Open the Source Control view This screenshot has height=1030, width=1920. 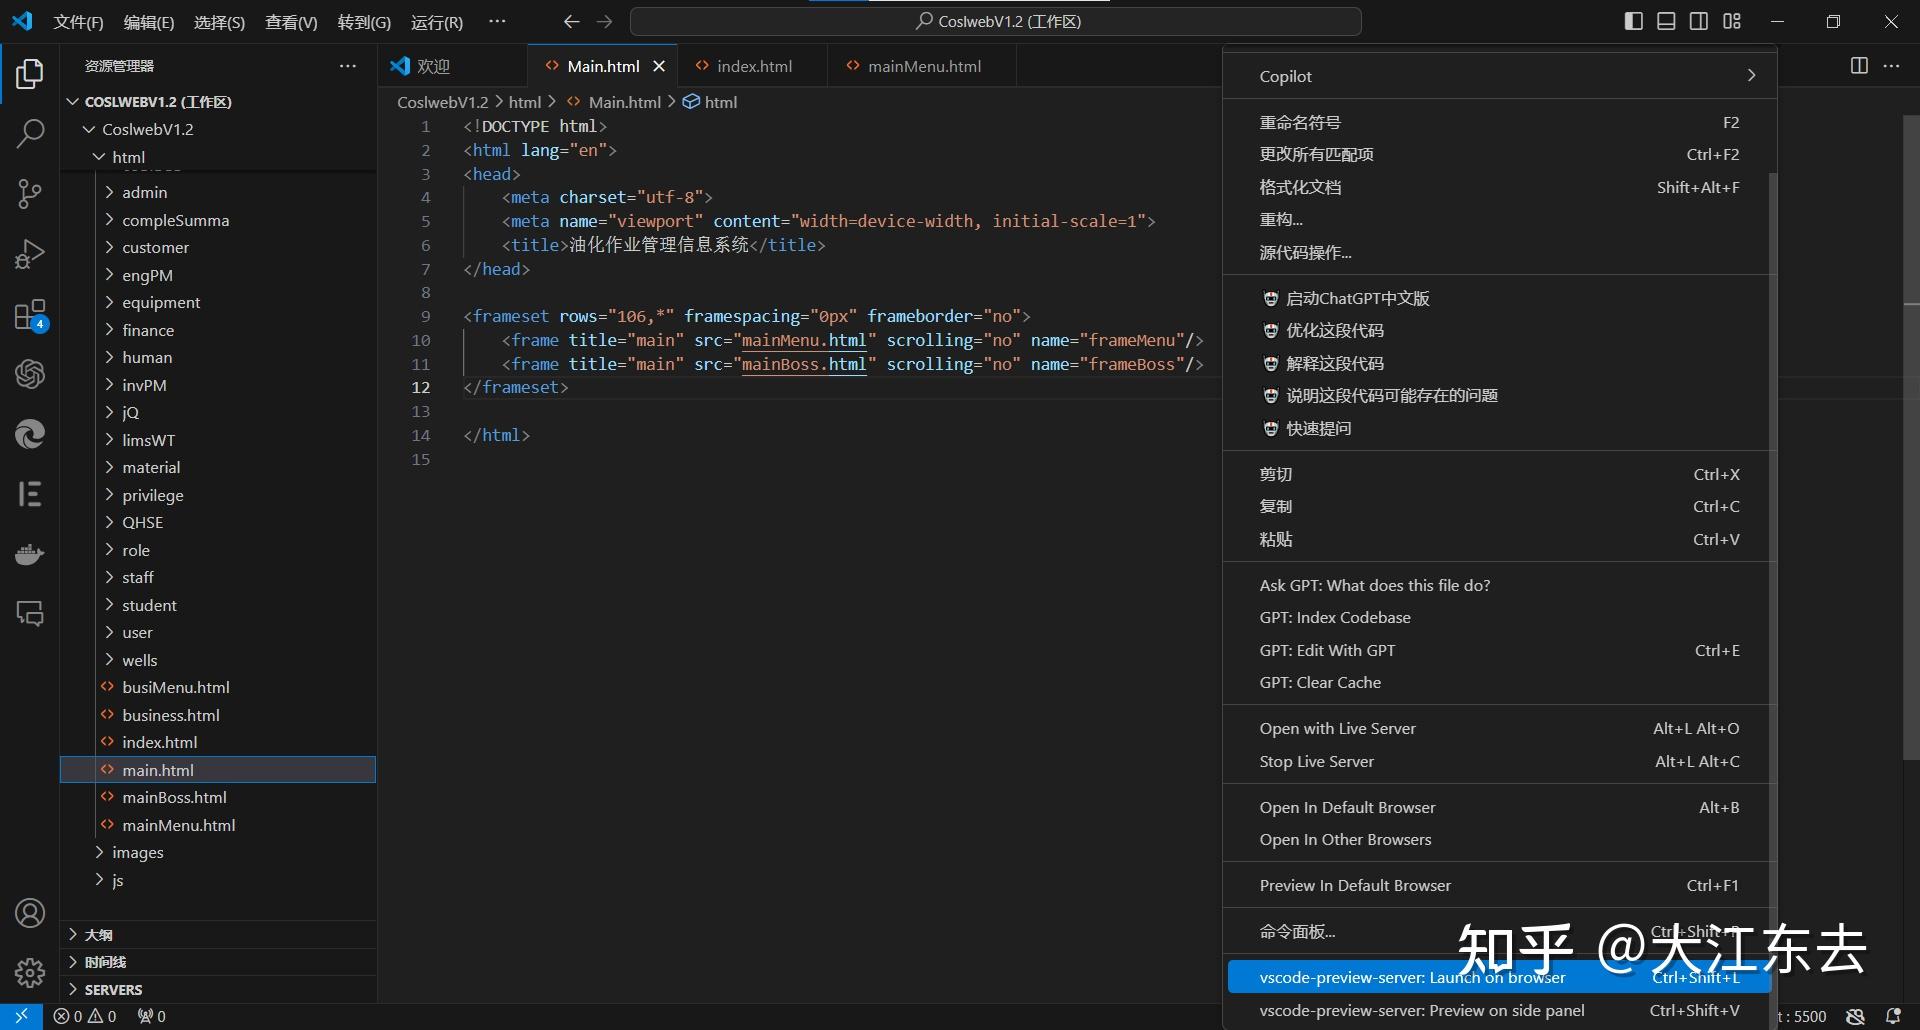(x=30, y=193)
